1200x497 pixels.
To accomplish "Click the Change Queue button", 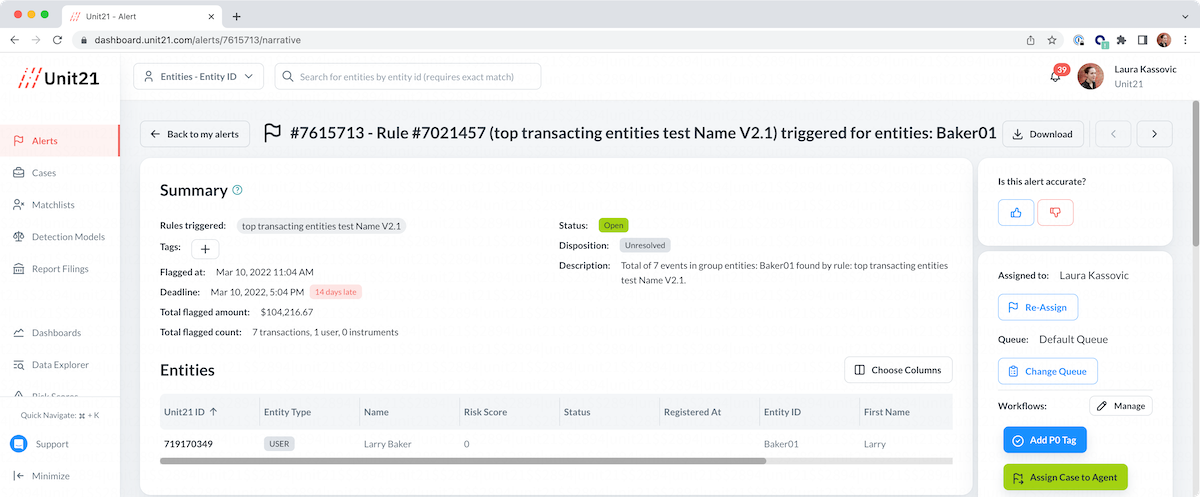I will click(1048, 371).
